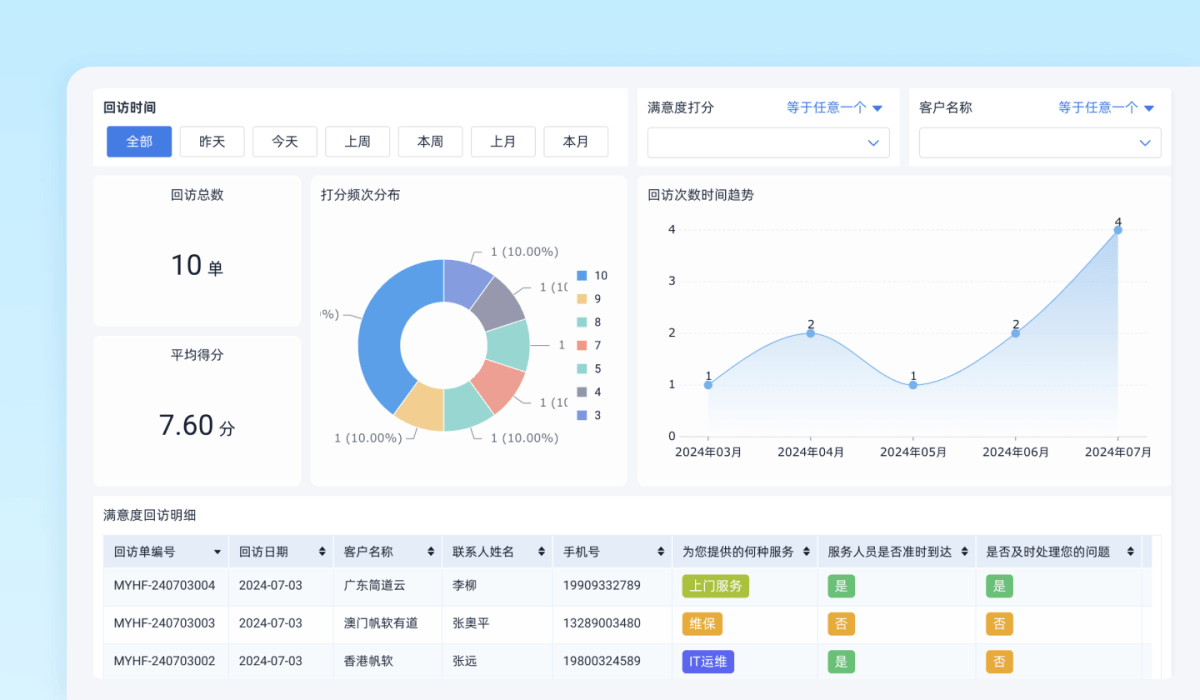Toggle legend swatch for score 3

(582, 415)
